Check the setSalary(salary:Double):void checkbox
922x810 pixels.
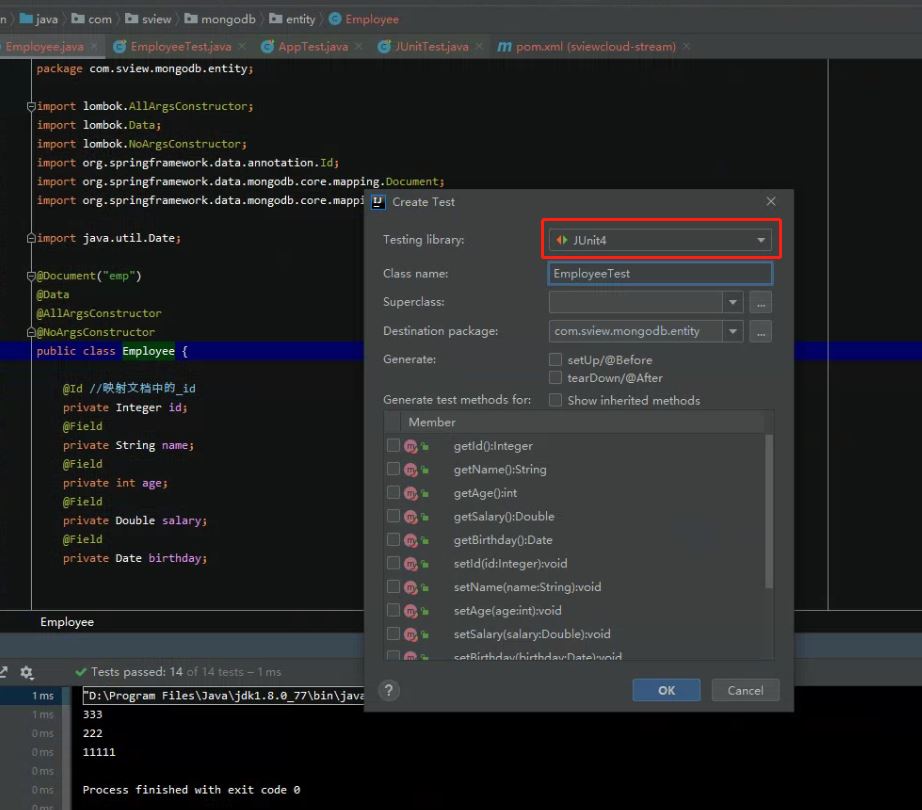pyautogui.click(x=393, y=634)
